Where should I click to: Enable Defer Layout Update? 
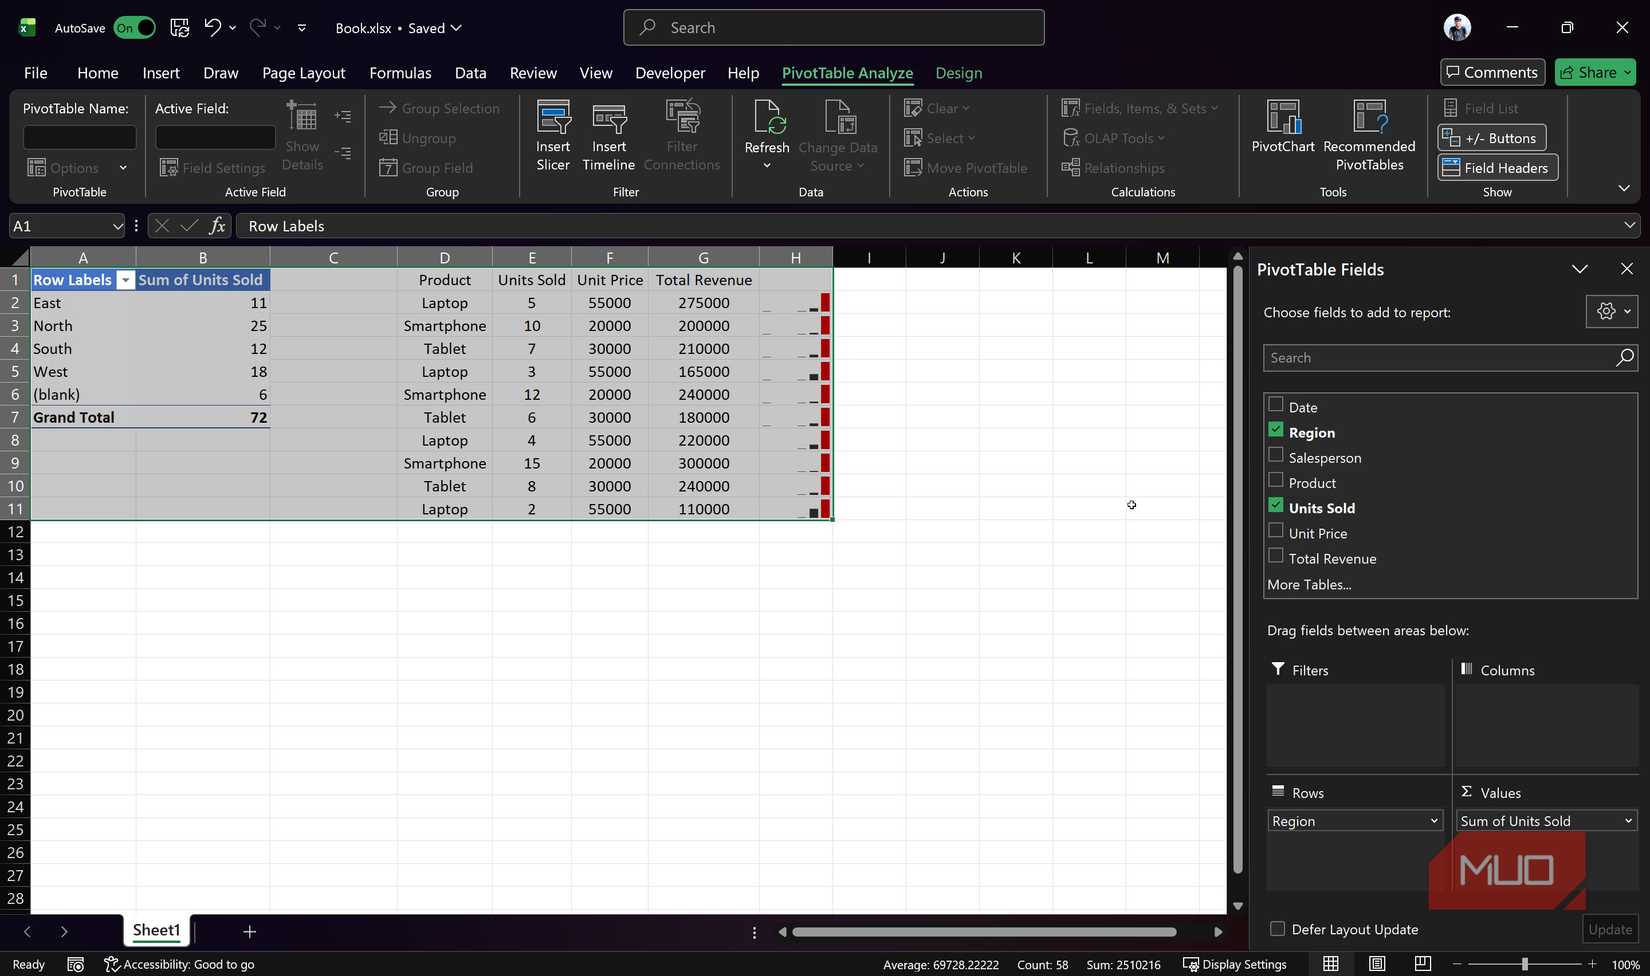[x=1276, y=928]
